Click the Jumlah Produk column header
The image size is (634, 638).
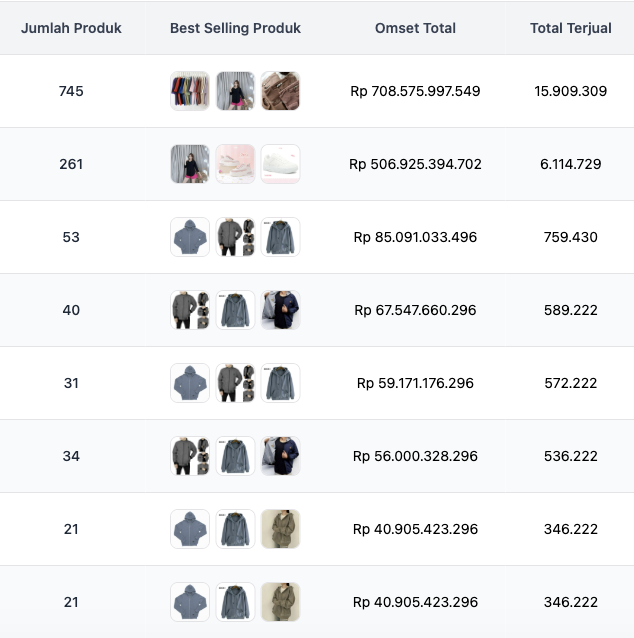point(71,28)
